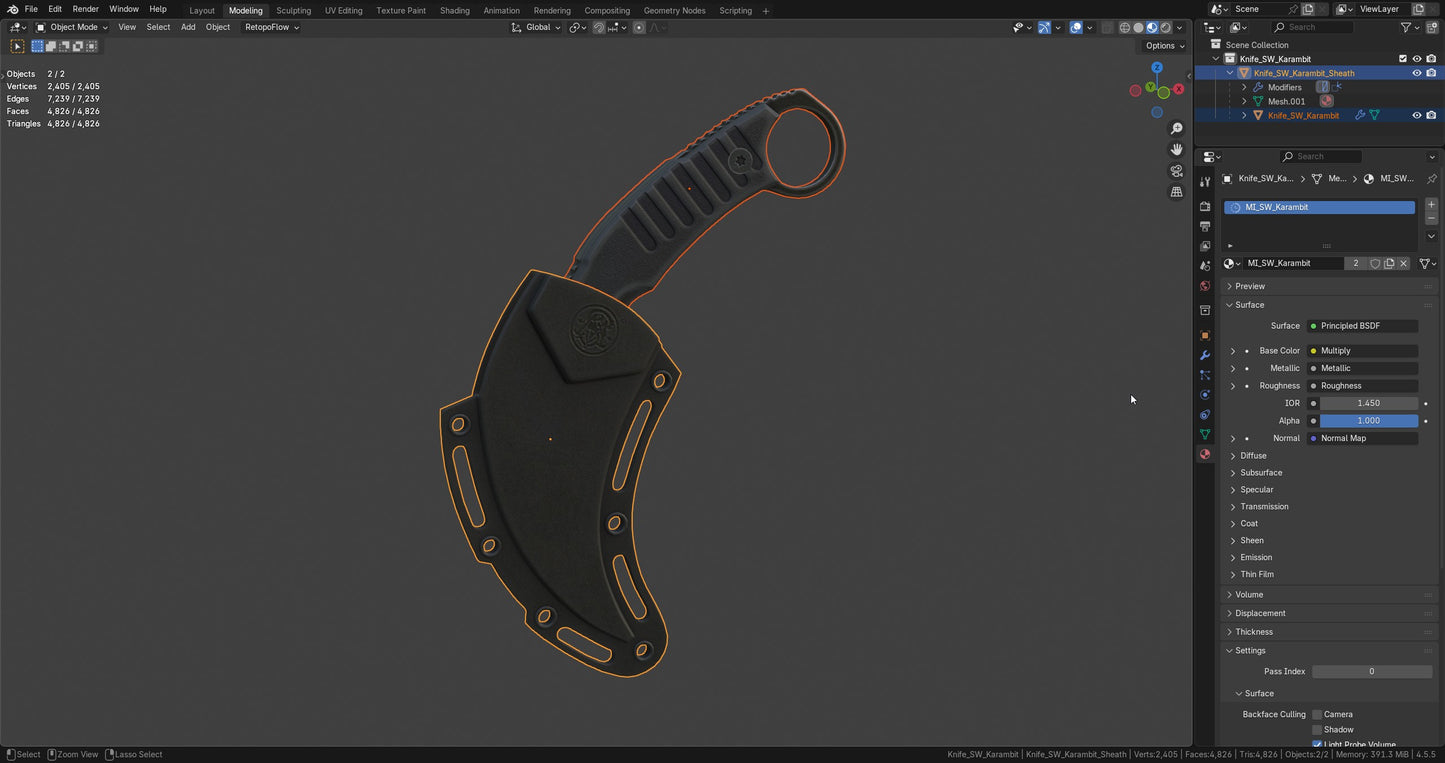This screenshot has height=763, width=1445.
Task: Switch perspective/orthographic with the grid icon
Action: point(1176,192)
